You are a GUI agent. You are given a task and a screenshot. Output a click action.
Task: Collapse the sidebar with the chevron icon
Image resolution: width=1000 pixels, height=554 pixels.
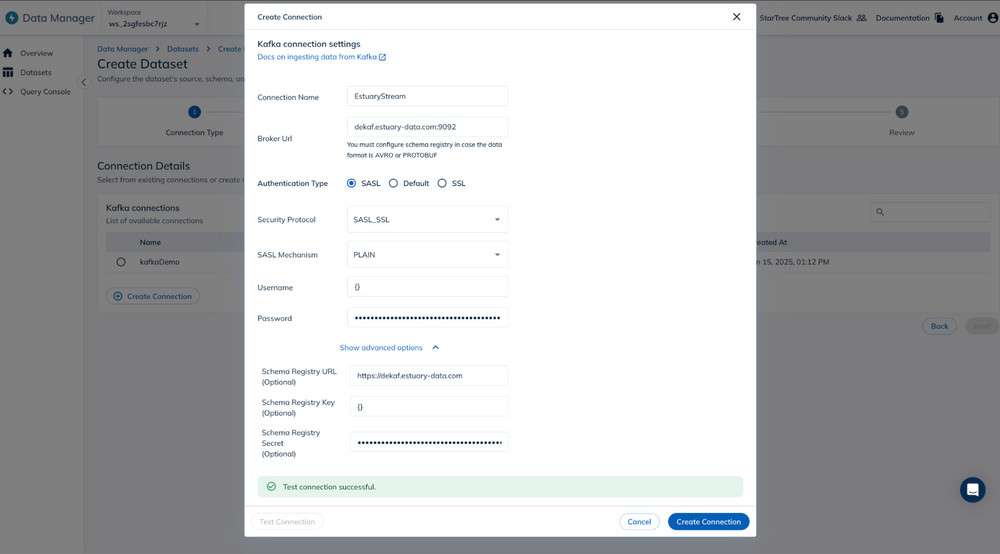84,82
